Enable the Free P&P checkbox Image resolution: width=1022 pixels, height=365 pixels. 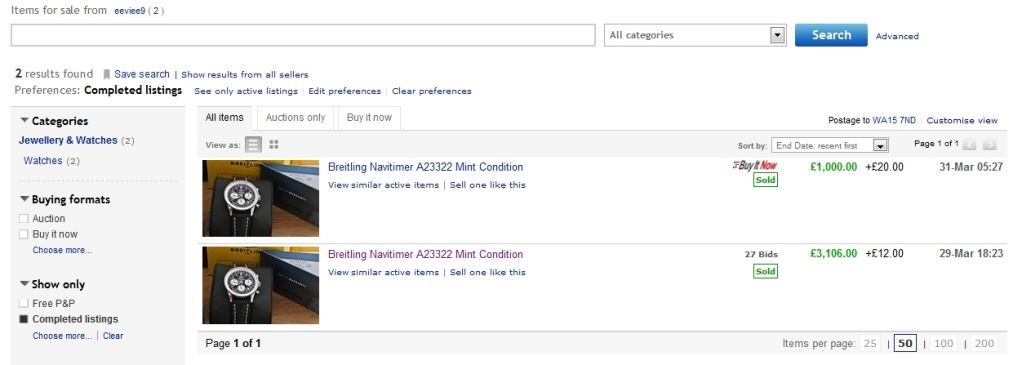pyautogui.click(x=24, y=303)
